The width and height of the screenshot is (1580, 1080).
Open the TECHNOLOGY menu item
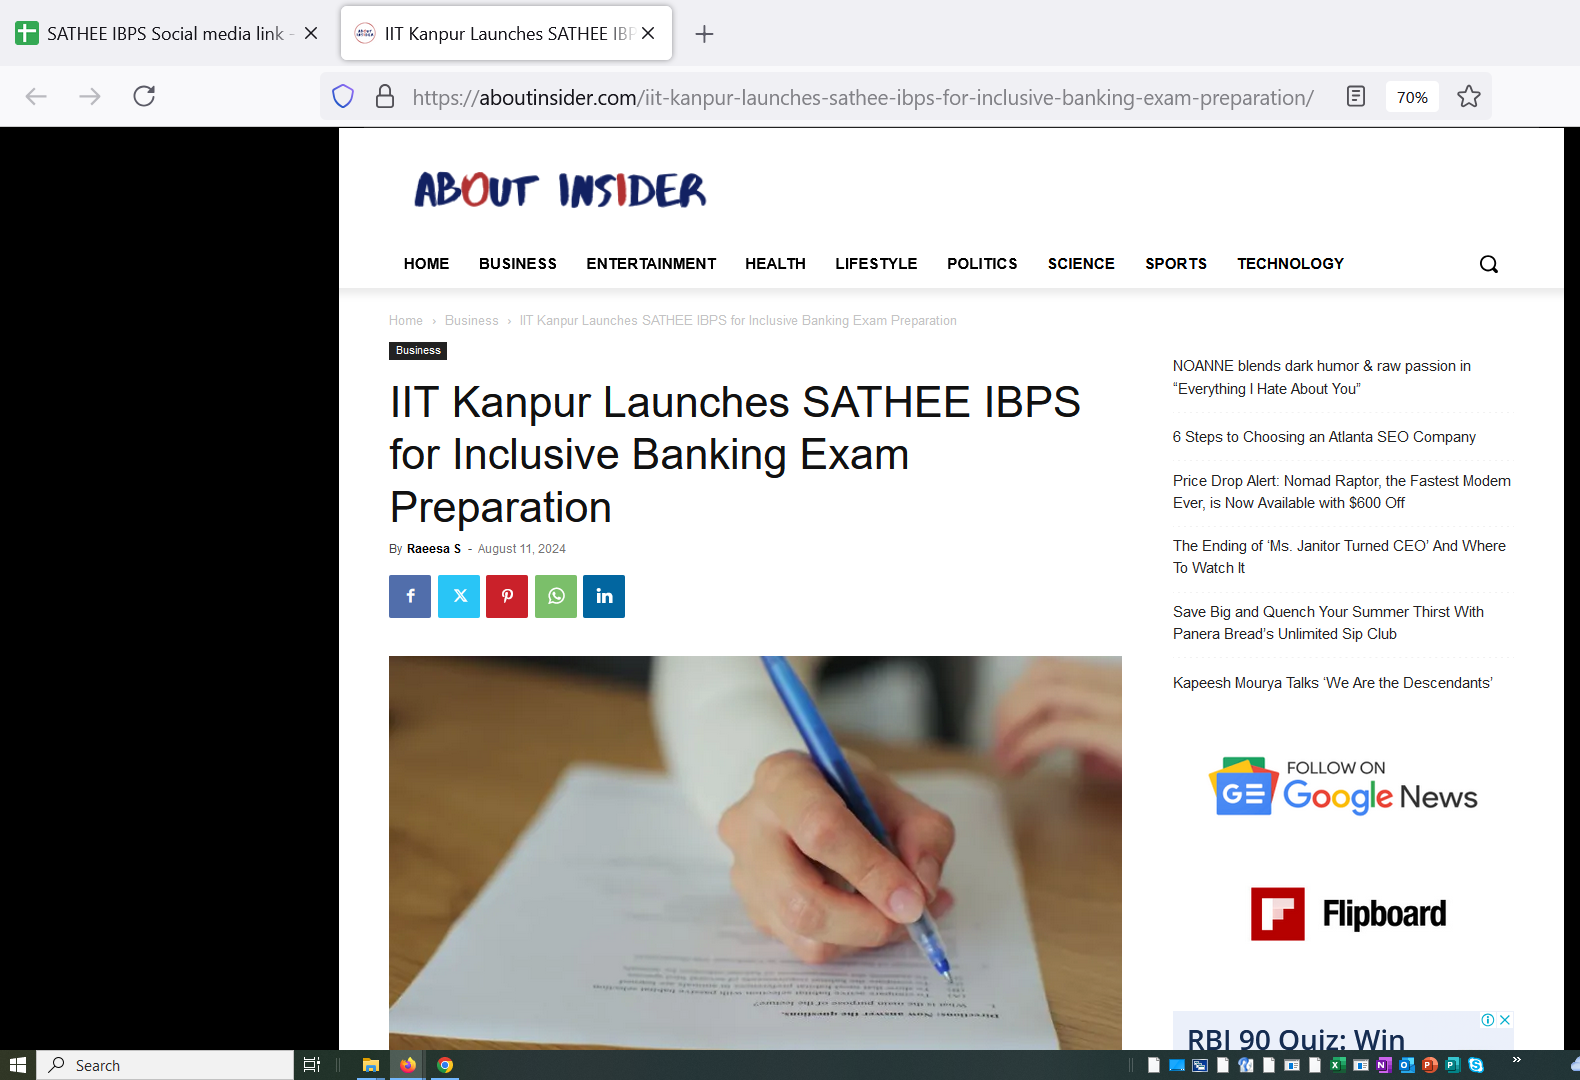(1290, 264)
